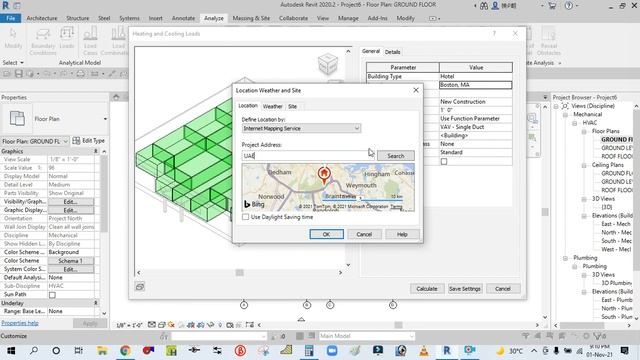640x360 pixels.
Task: Click the Edit Type button in Properties
Action: pyautogui.click(x=89, y=141)
